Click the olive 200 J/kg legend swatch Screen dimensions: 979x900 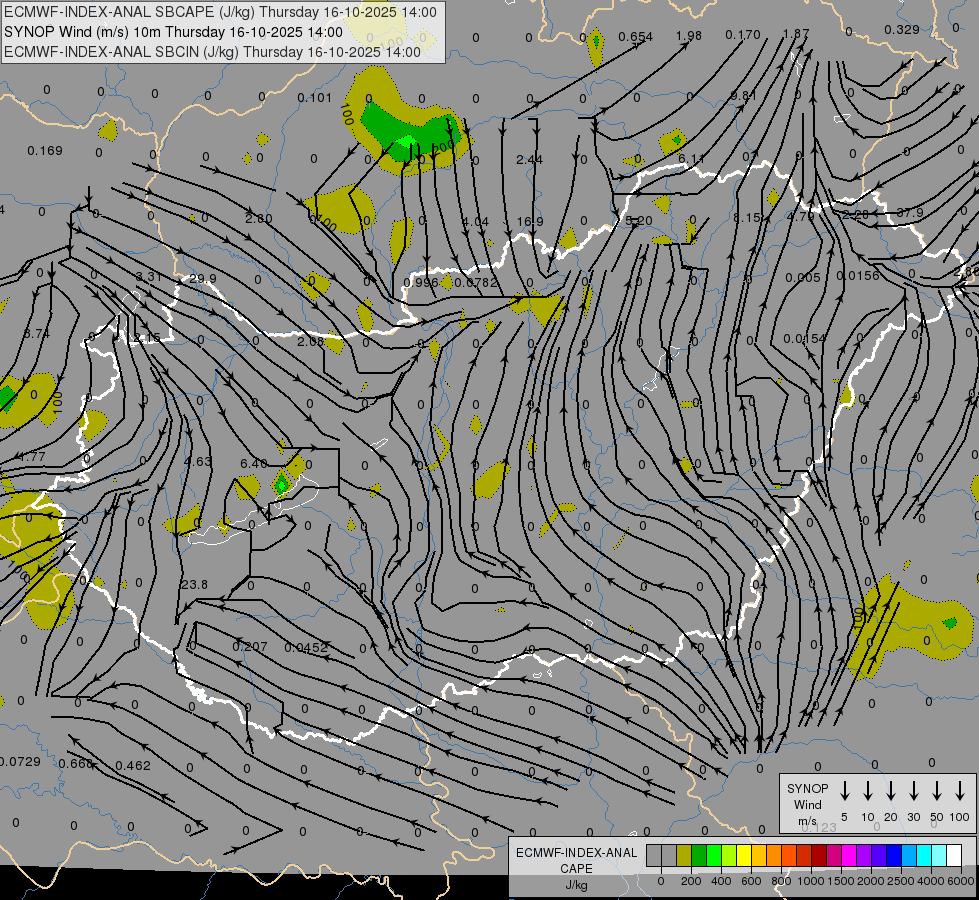[684, 855]
